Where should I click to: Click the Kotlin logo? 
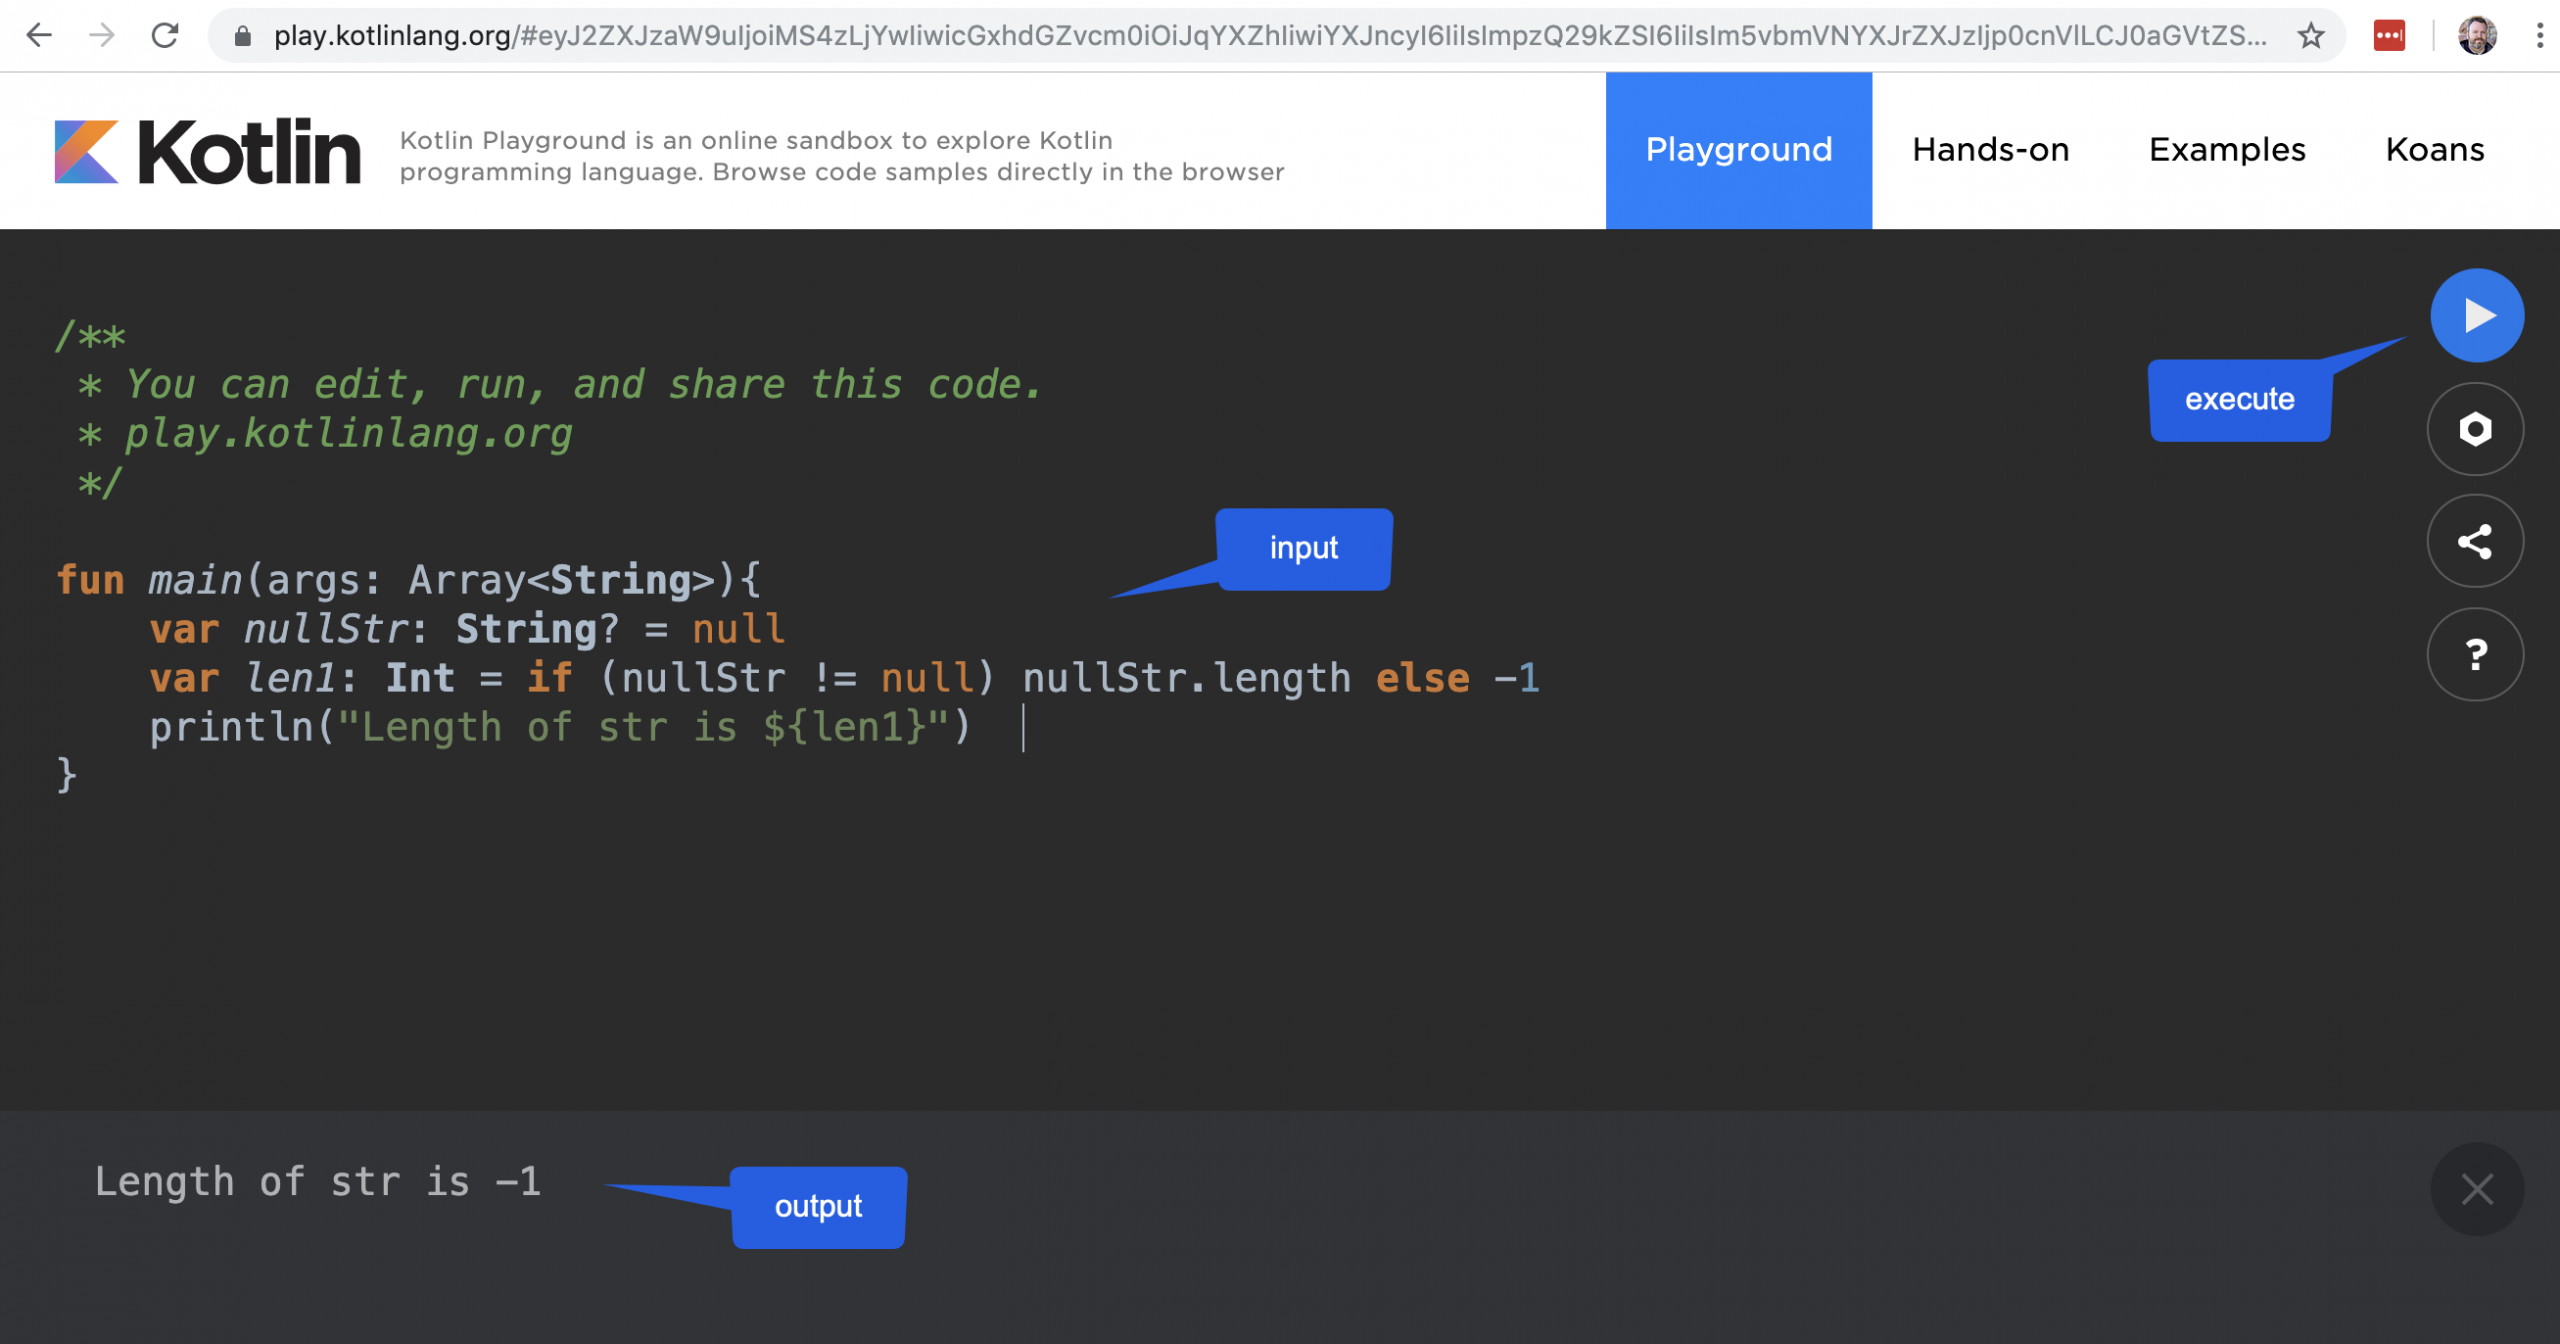(x=207, y=152)
